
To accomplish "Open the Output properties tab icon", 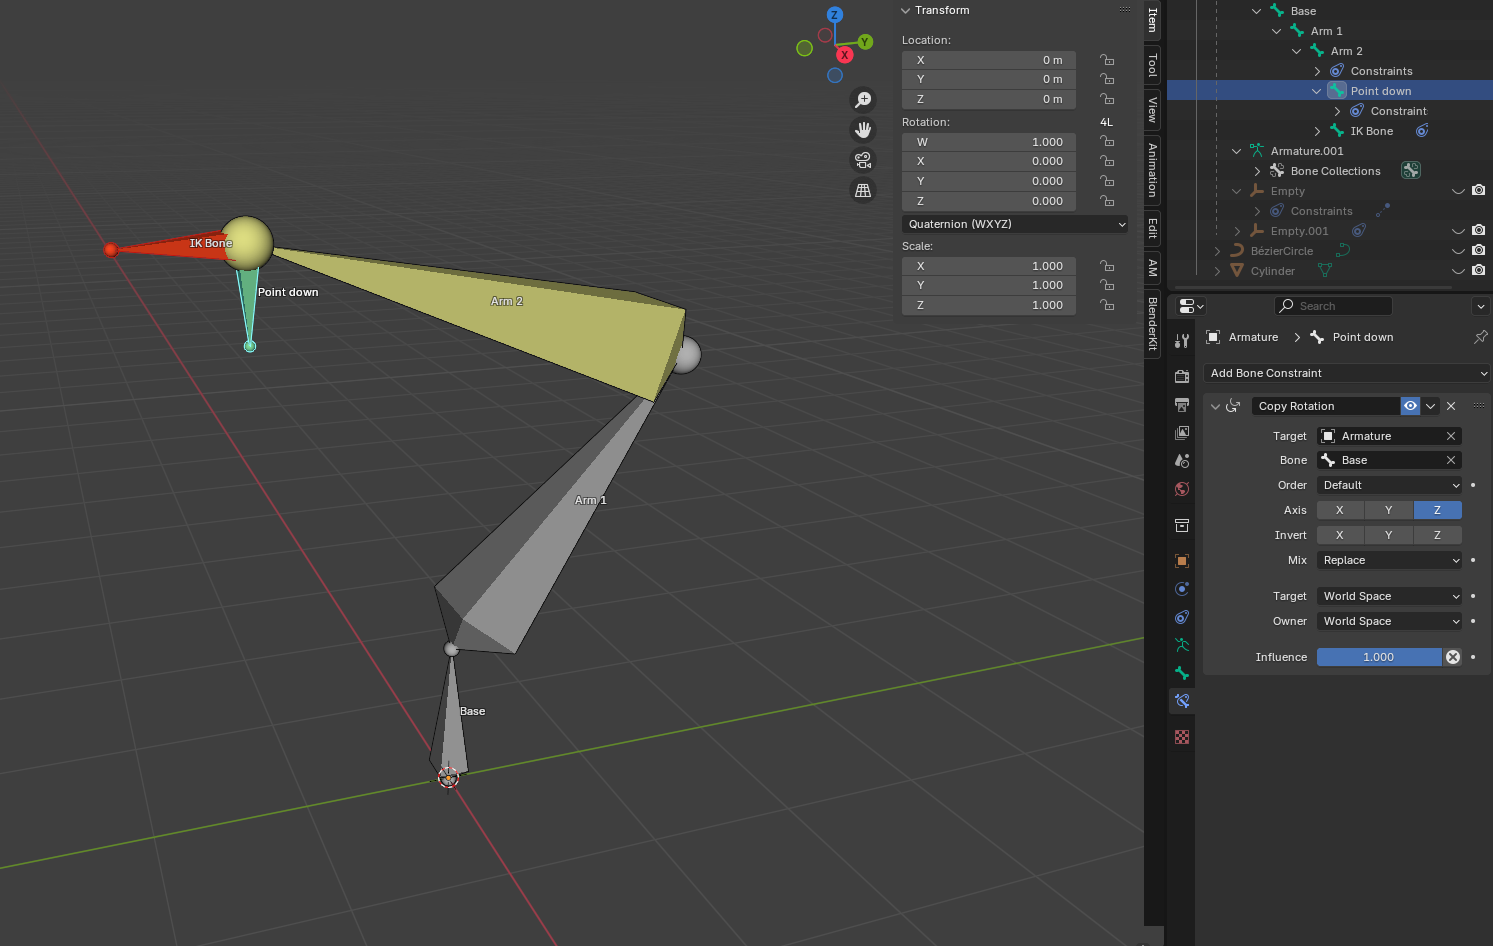I will click(x=1182, y=405).
